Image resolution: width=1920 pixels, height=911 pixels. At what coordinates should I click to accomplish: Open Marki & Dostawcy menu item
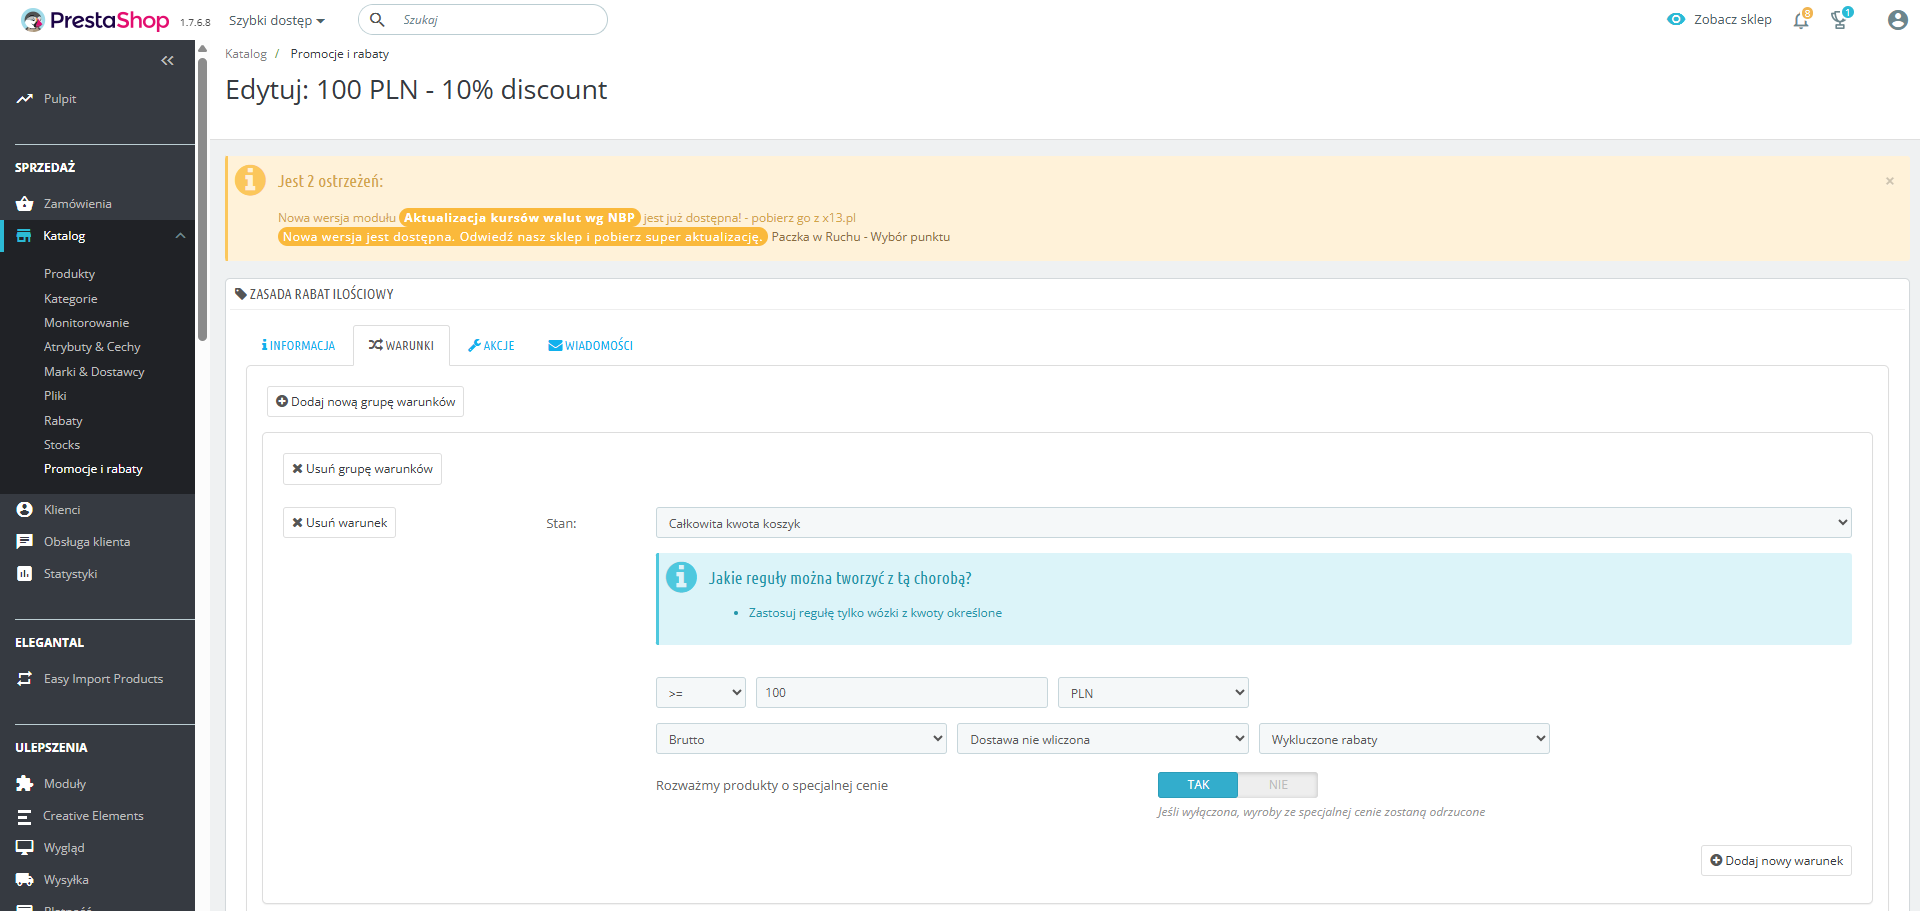point(94,372)
